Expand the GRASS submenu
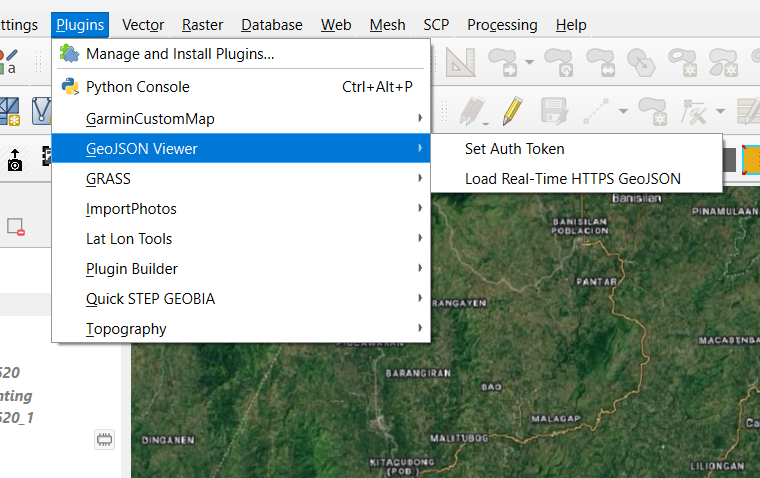The height and width of the screenshot is (478, 760). tap(241, 178)
